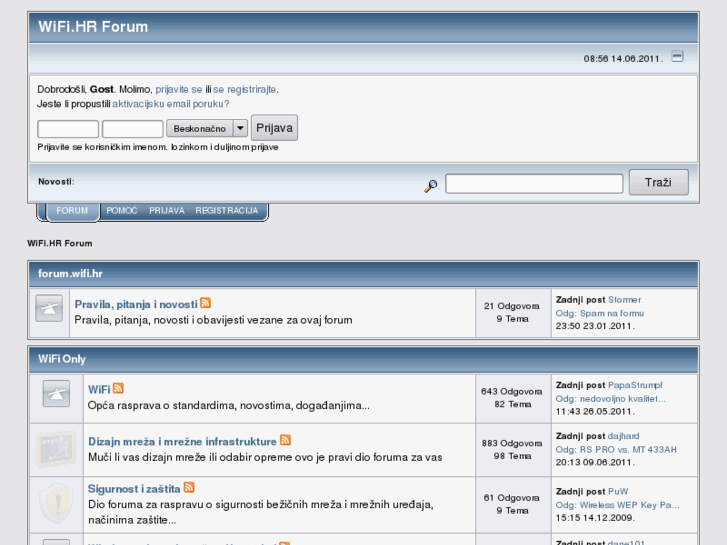Open the RSS feed for Sigurnost i zaštita
727x545 pixels.
click(189, 487)
